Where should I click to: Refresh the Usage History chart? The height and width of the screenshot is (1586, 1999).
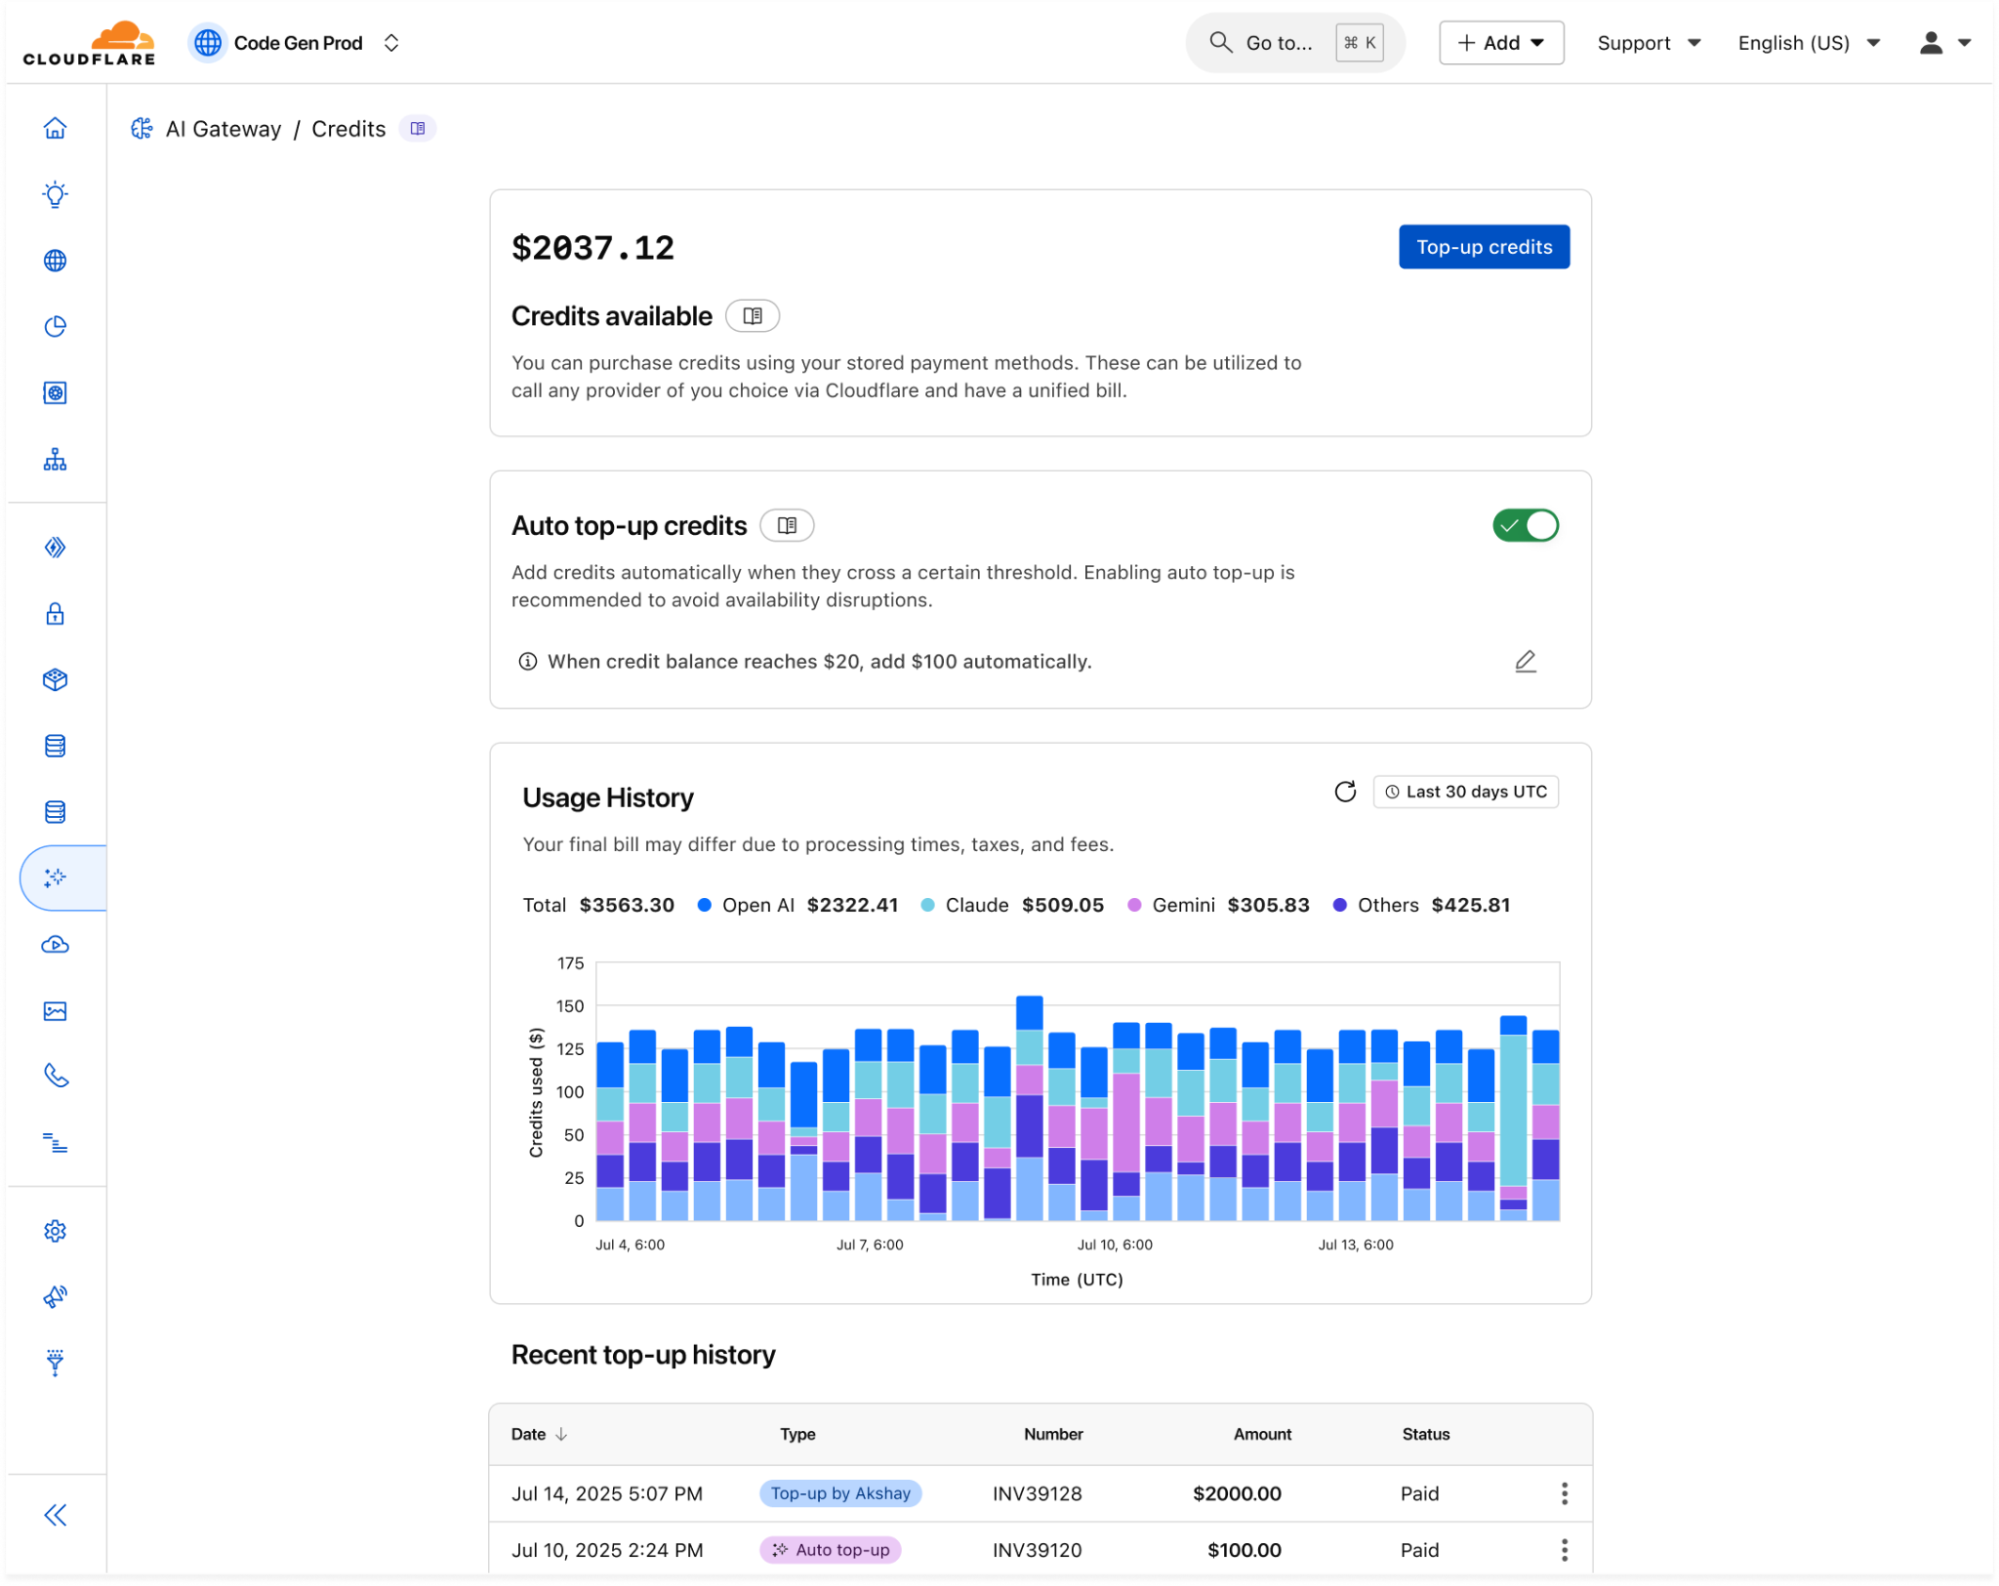point(1345,792)
